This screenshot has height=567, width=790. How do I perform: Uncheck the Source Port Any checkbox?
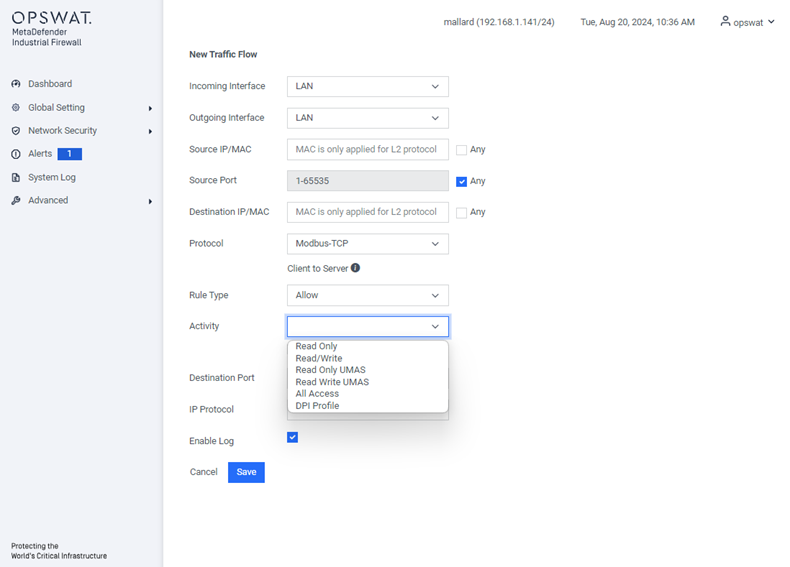[461, 181]
